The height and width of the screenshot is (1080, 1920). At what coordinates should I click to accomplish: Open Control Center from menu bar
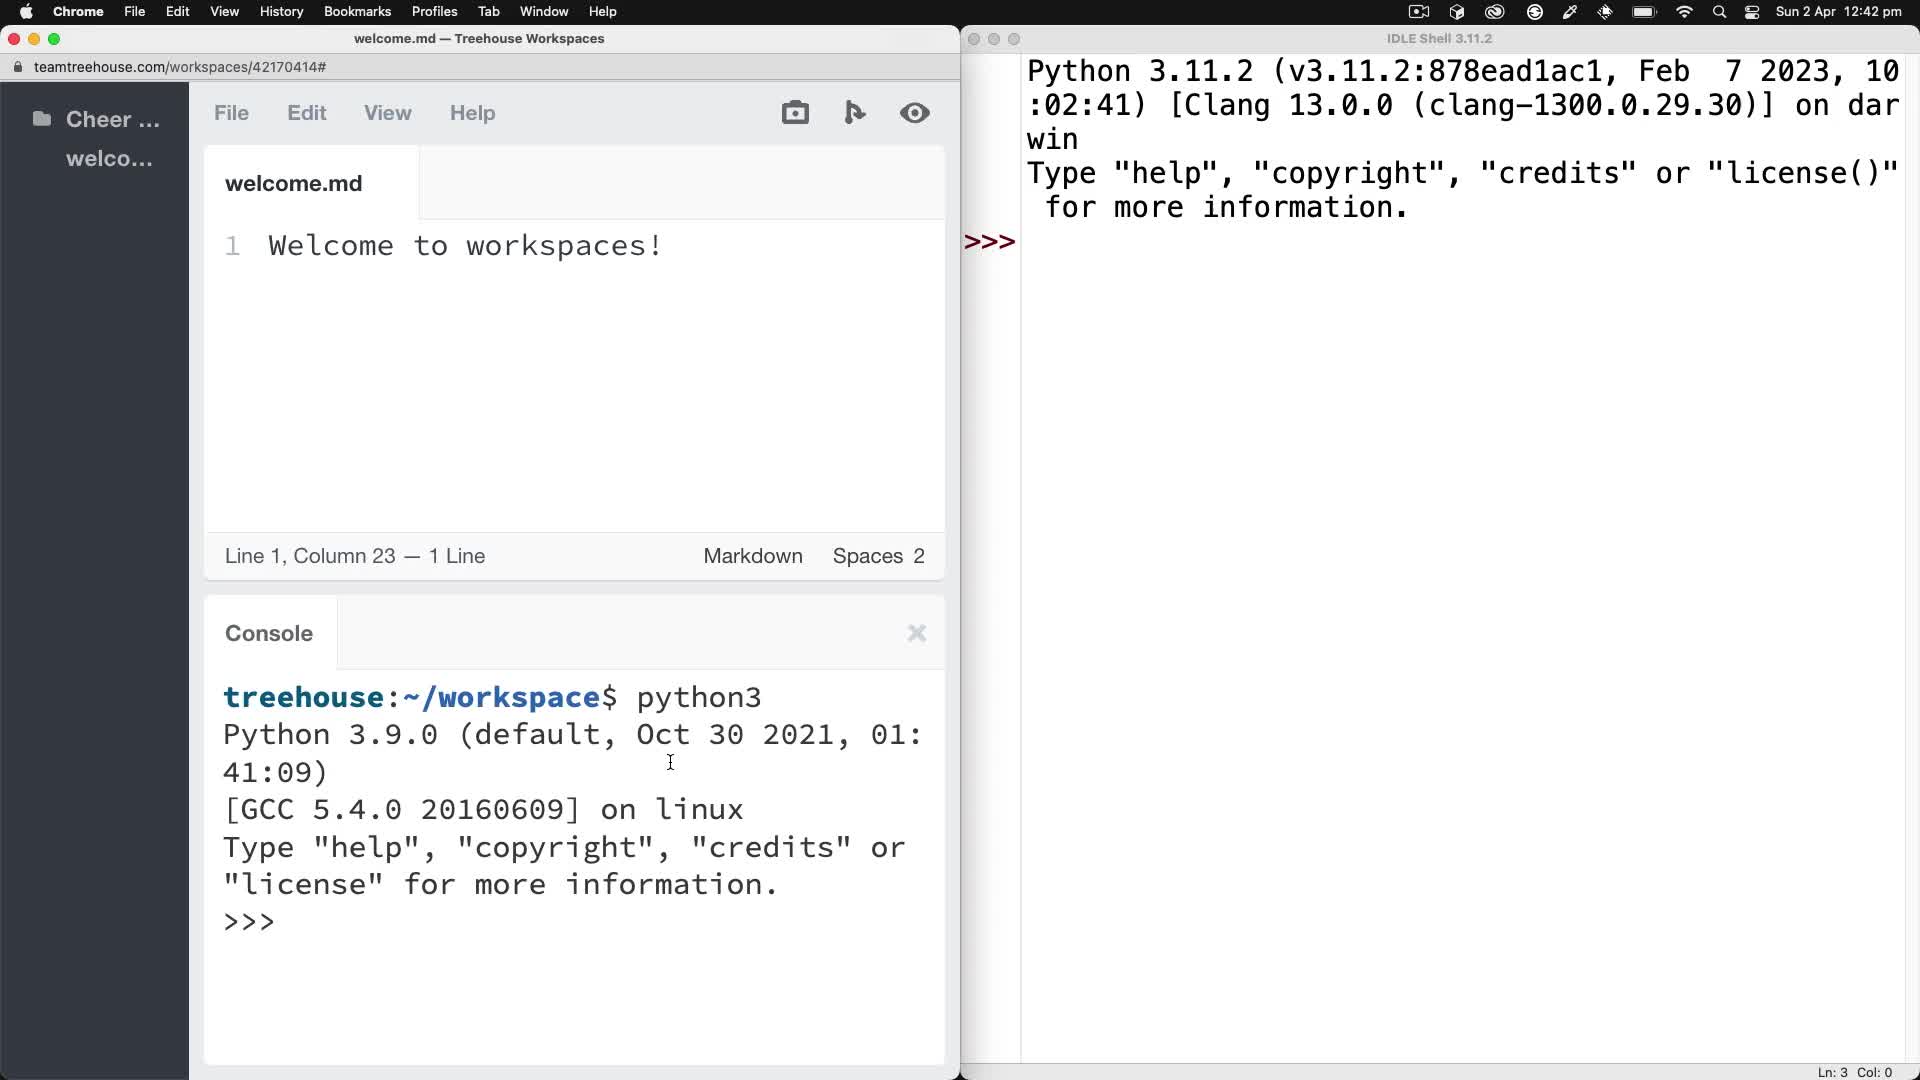(x=1751, y=11)
